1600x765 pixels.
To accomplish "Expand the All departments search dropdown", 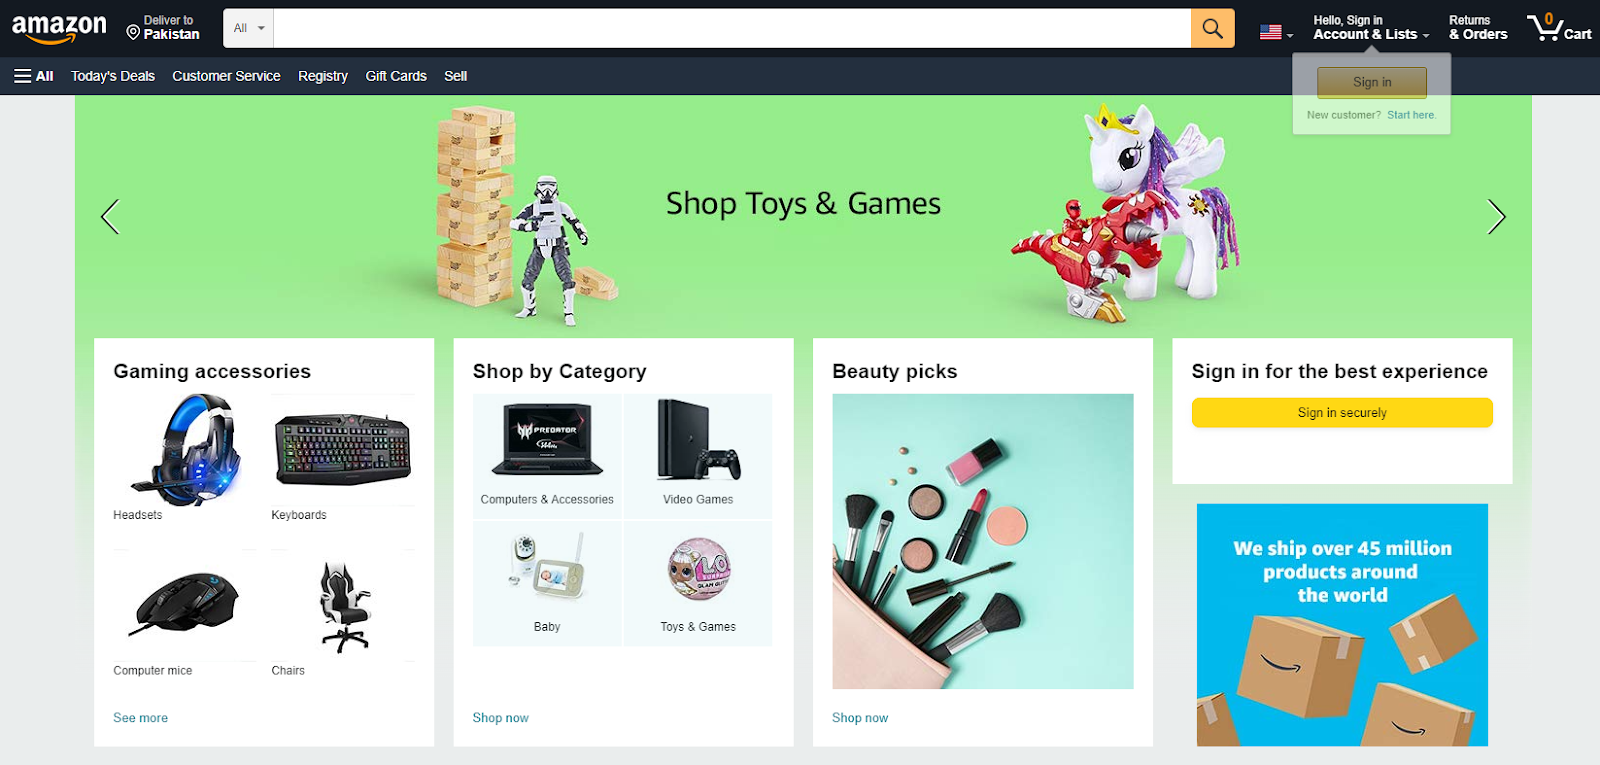I will point(249,28).
